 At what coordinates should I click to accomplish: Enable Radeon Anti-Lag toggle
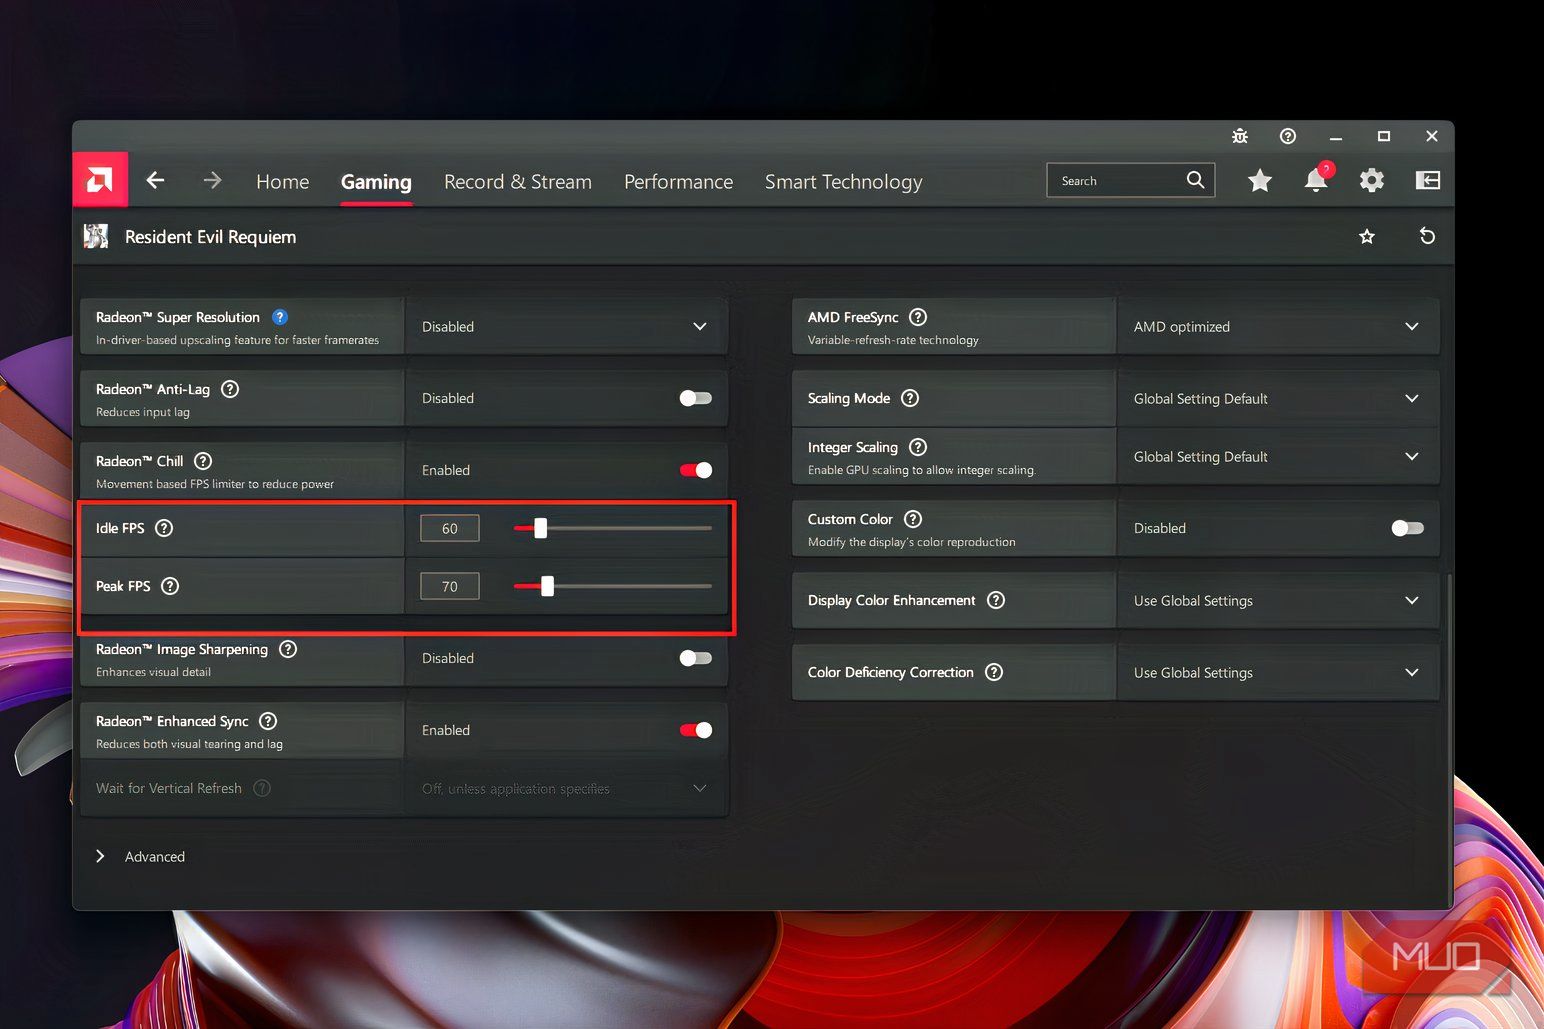695,398
